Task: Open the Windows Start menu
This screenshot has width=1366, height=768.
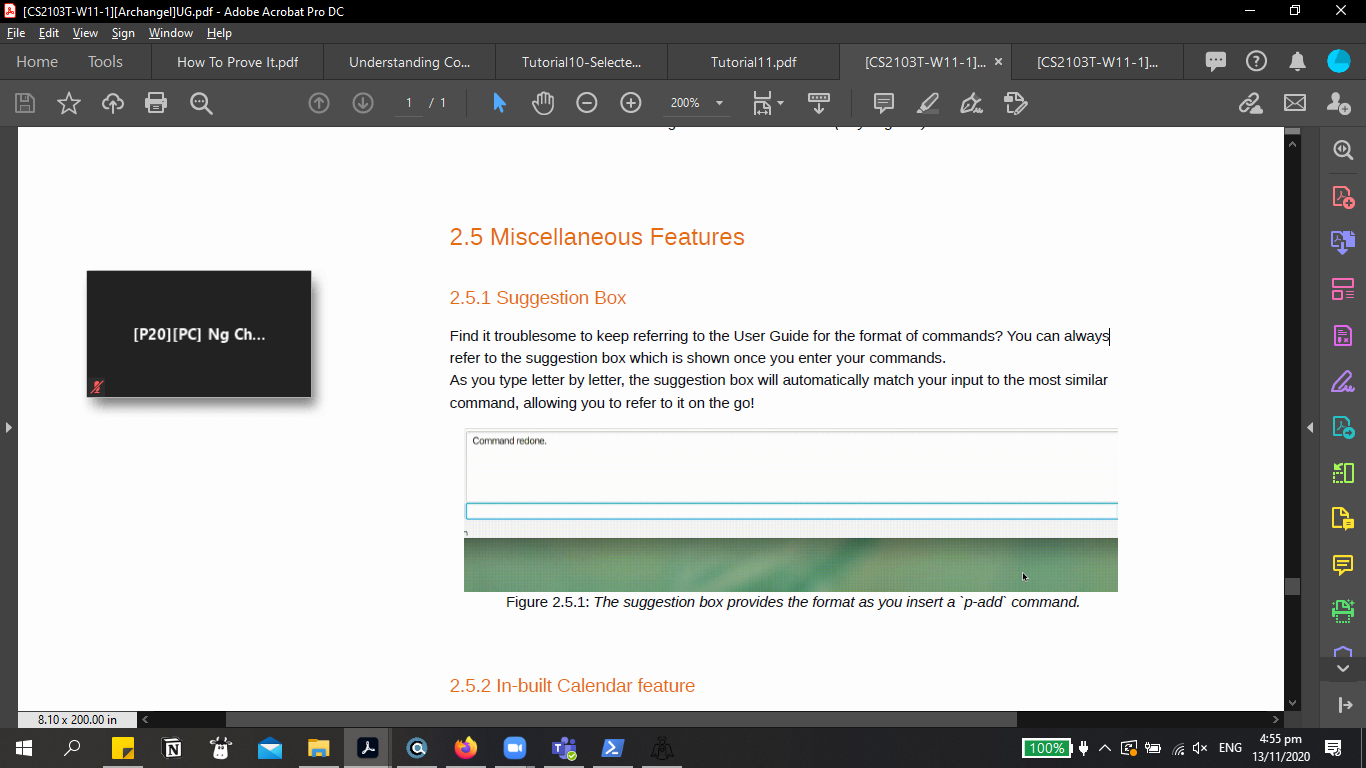Action: click(x=24, y=747)
